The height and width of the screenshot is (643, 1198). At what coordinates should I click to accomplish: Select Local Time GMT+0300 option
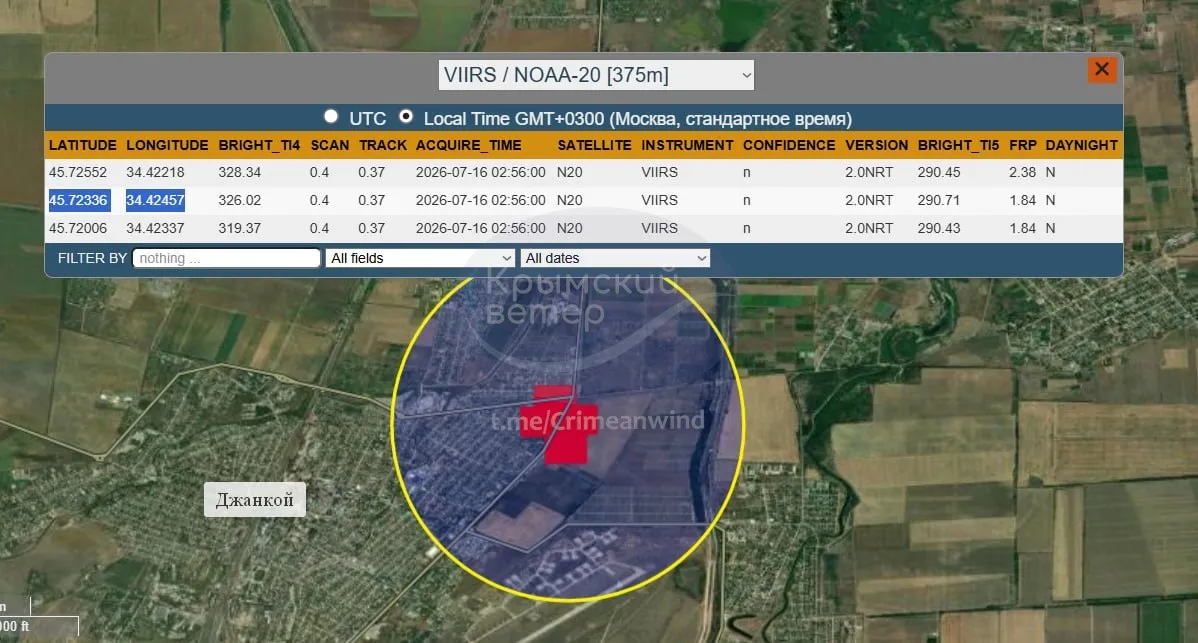[406, 116]
